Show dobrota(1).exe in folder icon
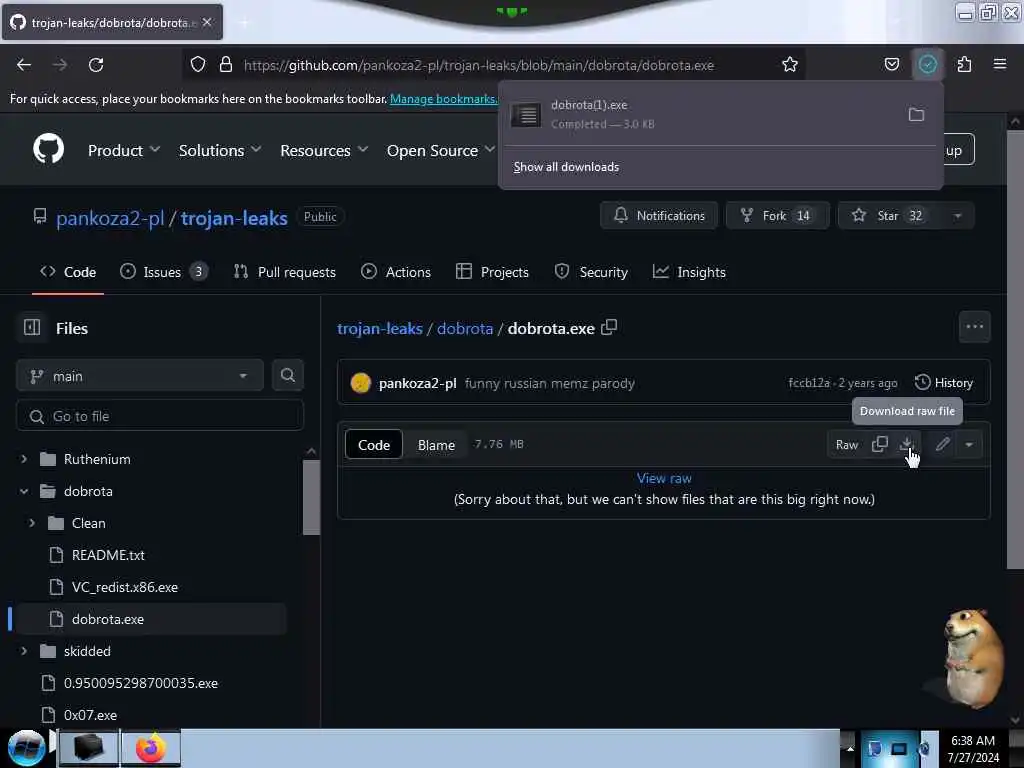 click(916, 114)
